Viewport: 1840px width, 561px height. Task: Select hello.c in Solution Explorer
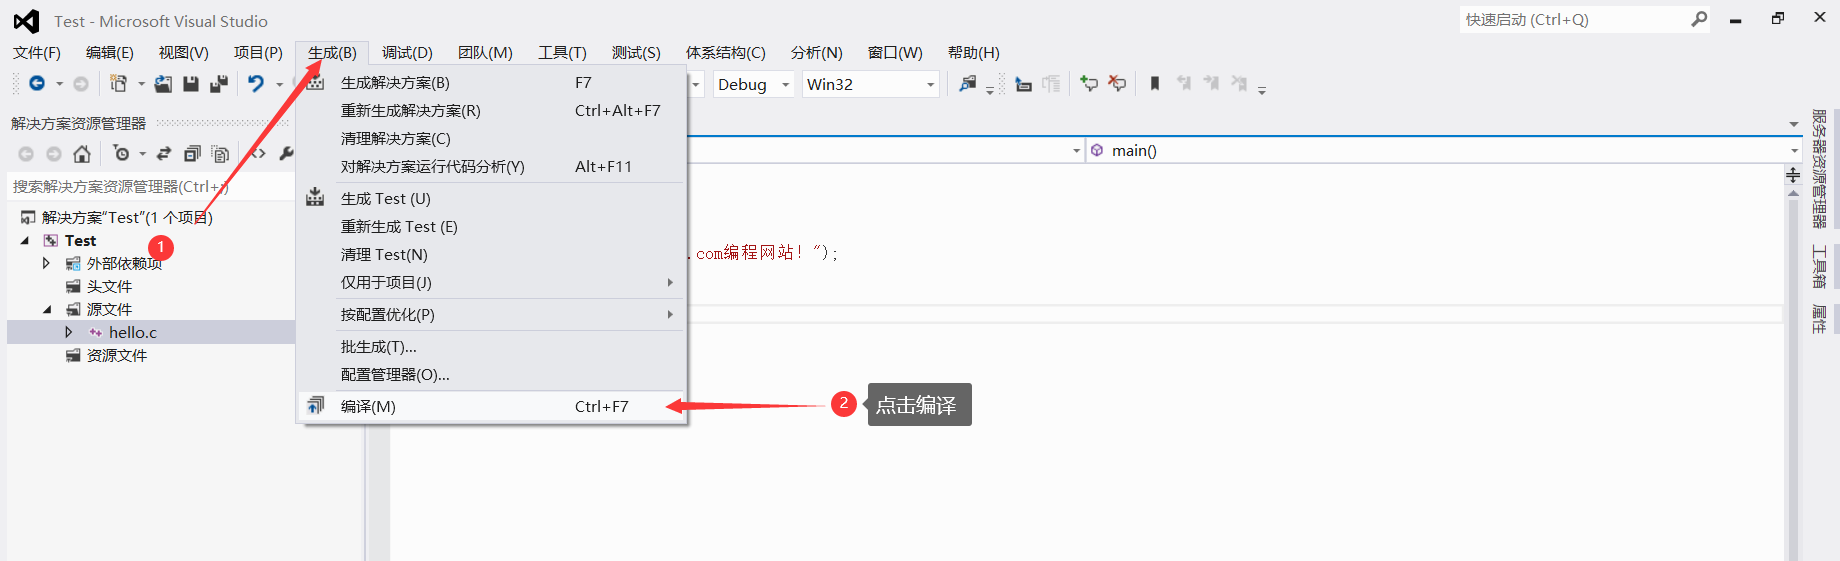(133, 332)
